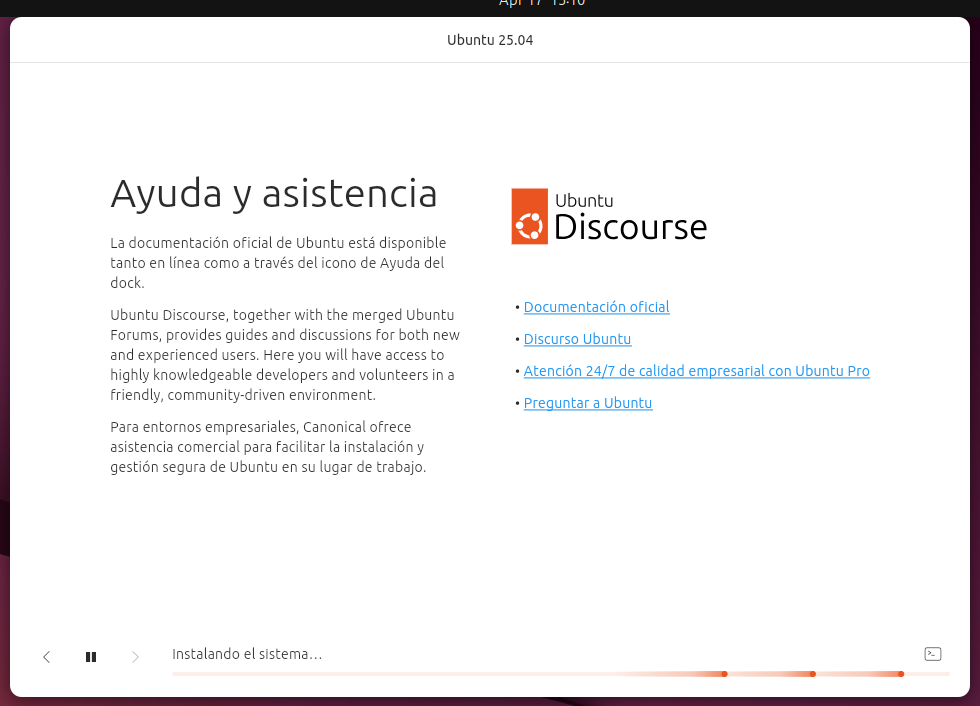Click the paragraph starting 'Ubuntu Discourse, together'
Viewport: 980px width, 706px height.
[x=285, y=355]
